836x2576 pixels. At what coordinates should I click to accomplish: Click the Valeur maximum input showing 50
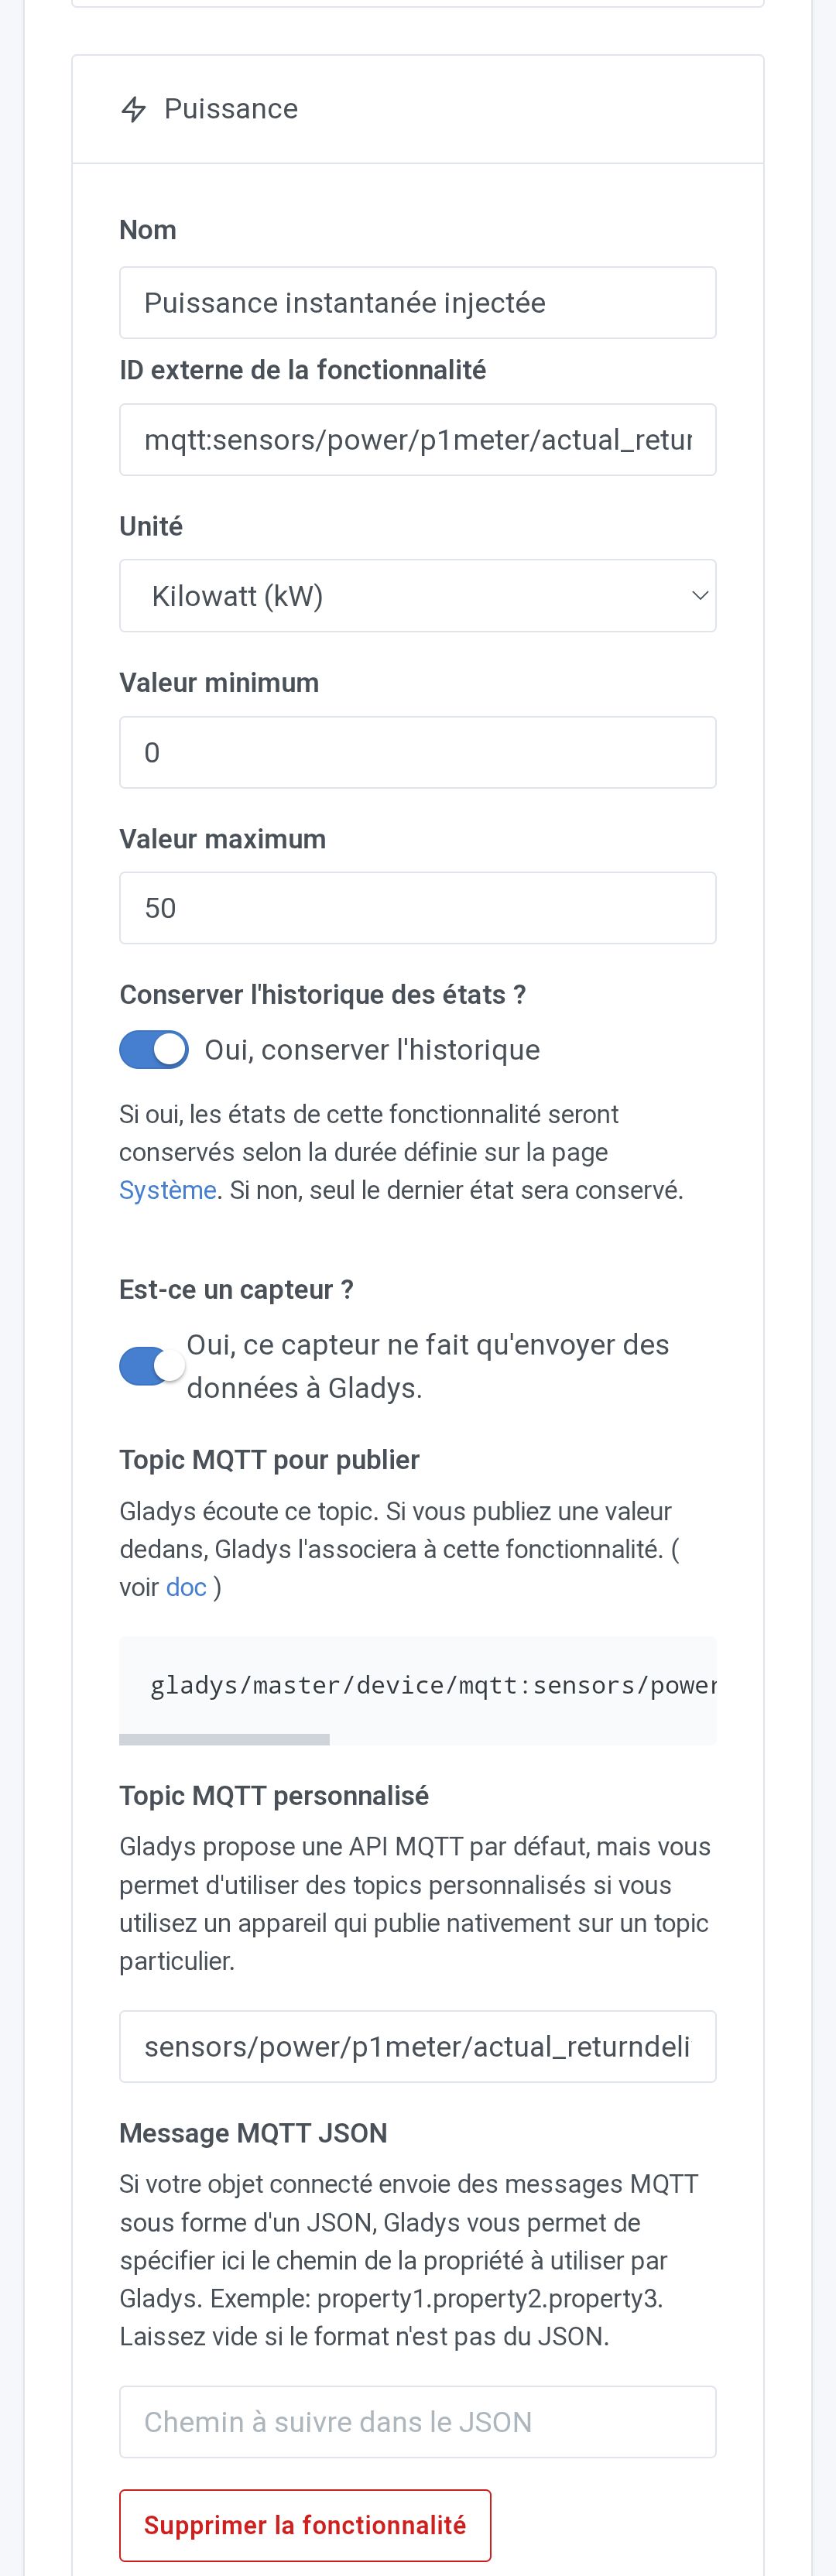pyautogui.click(x=417, y=908)
